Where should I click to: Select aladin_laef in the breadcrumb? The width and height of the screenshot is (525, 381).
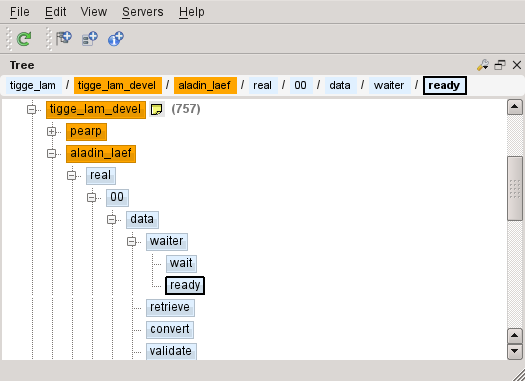coord(205,85)
